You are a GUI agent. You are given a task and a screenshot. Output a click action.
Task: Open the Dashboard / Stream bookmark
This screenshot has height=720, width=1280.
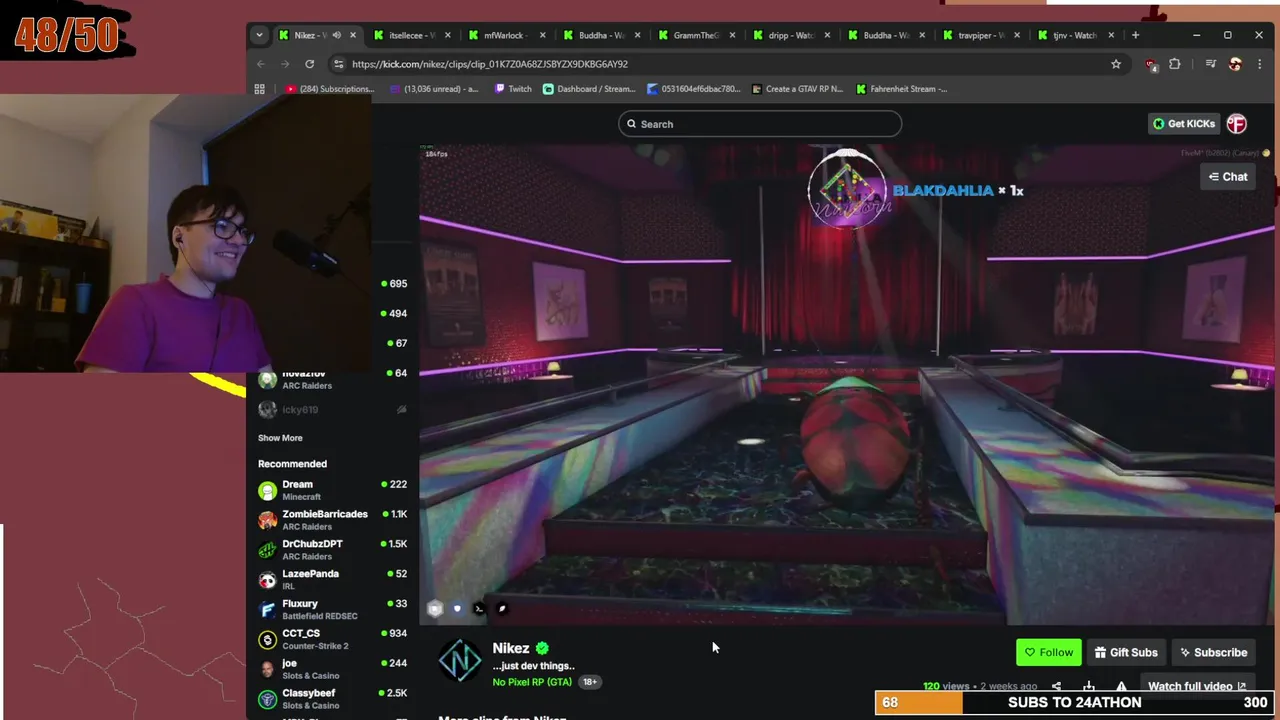(x=589, y=89)
